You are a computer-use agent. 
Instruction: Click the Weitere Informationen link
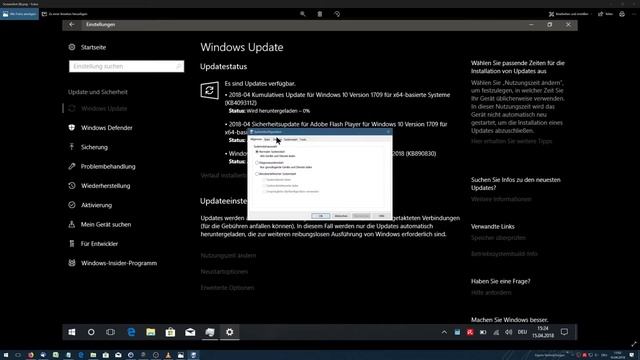coord(501,199)
